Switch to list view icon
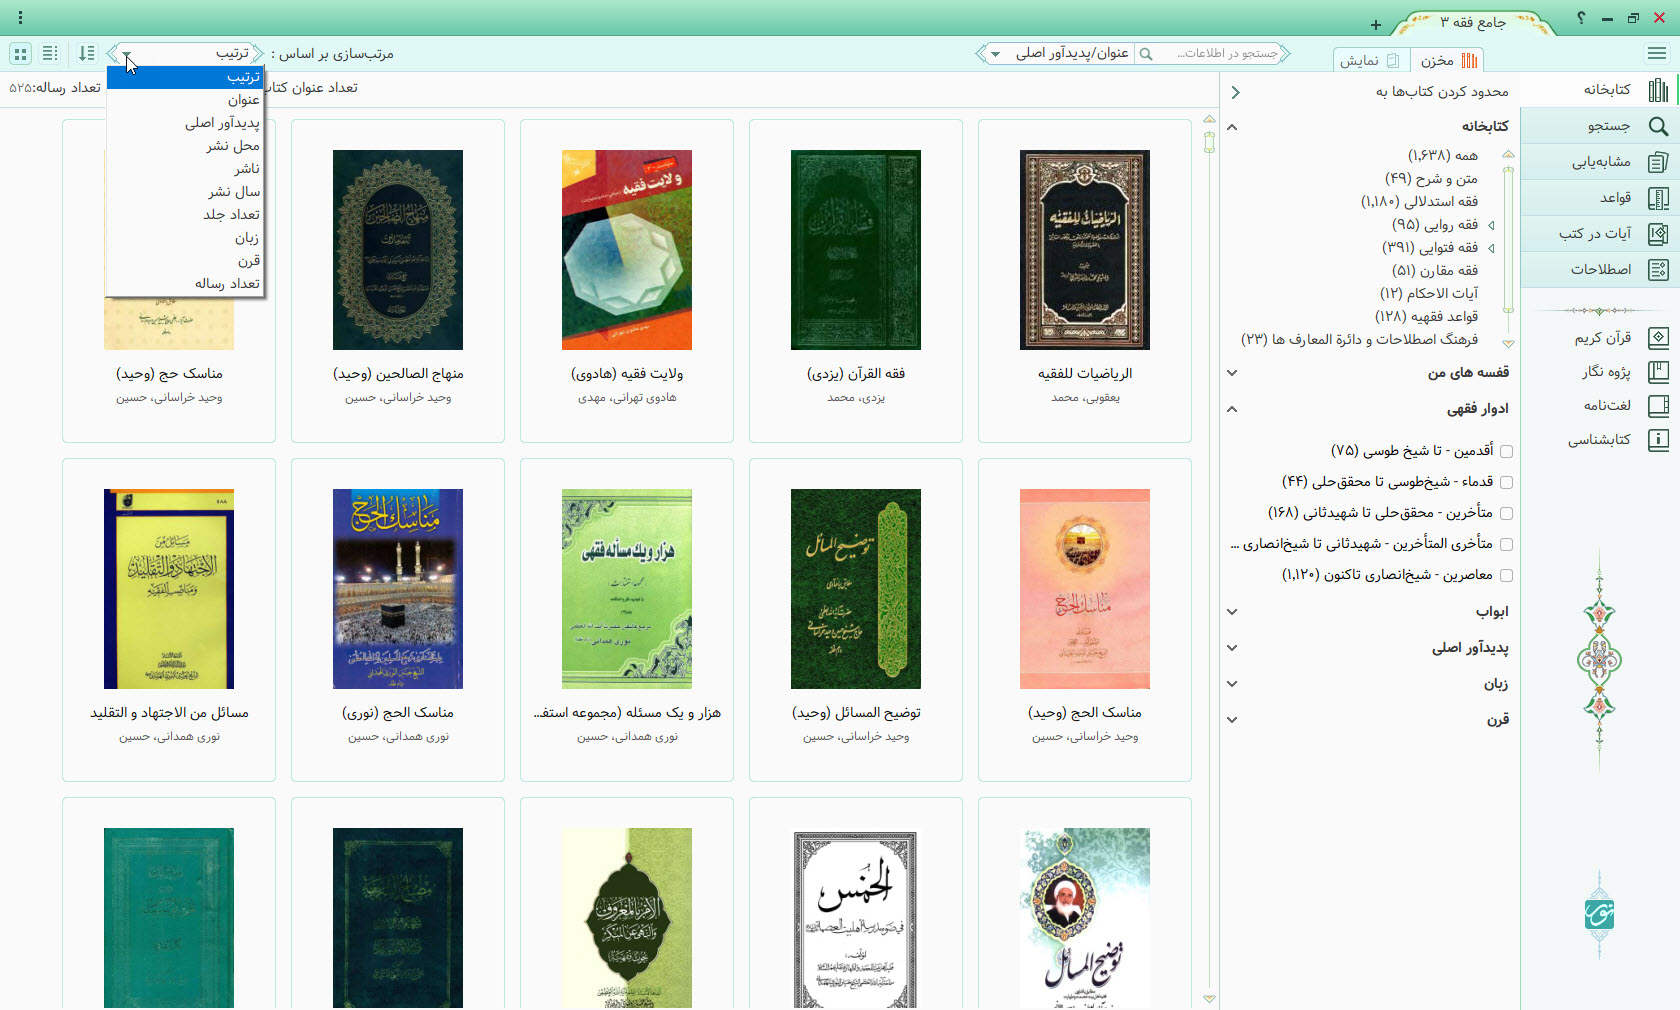This screenshot has height=1010, width=1680. pyautogui.click(x=50, y=53)
